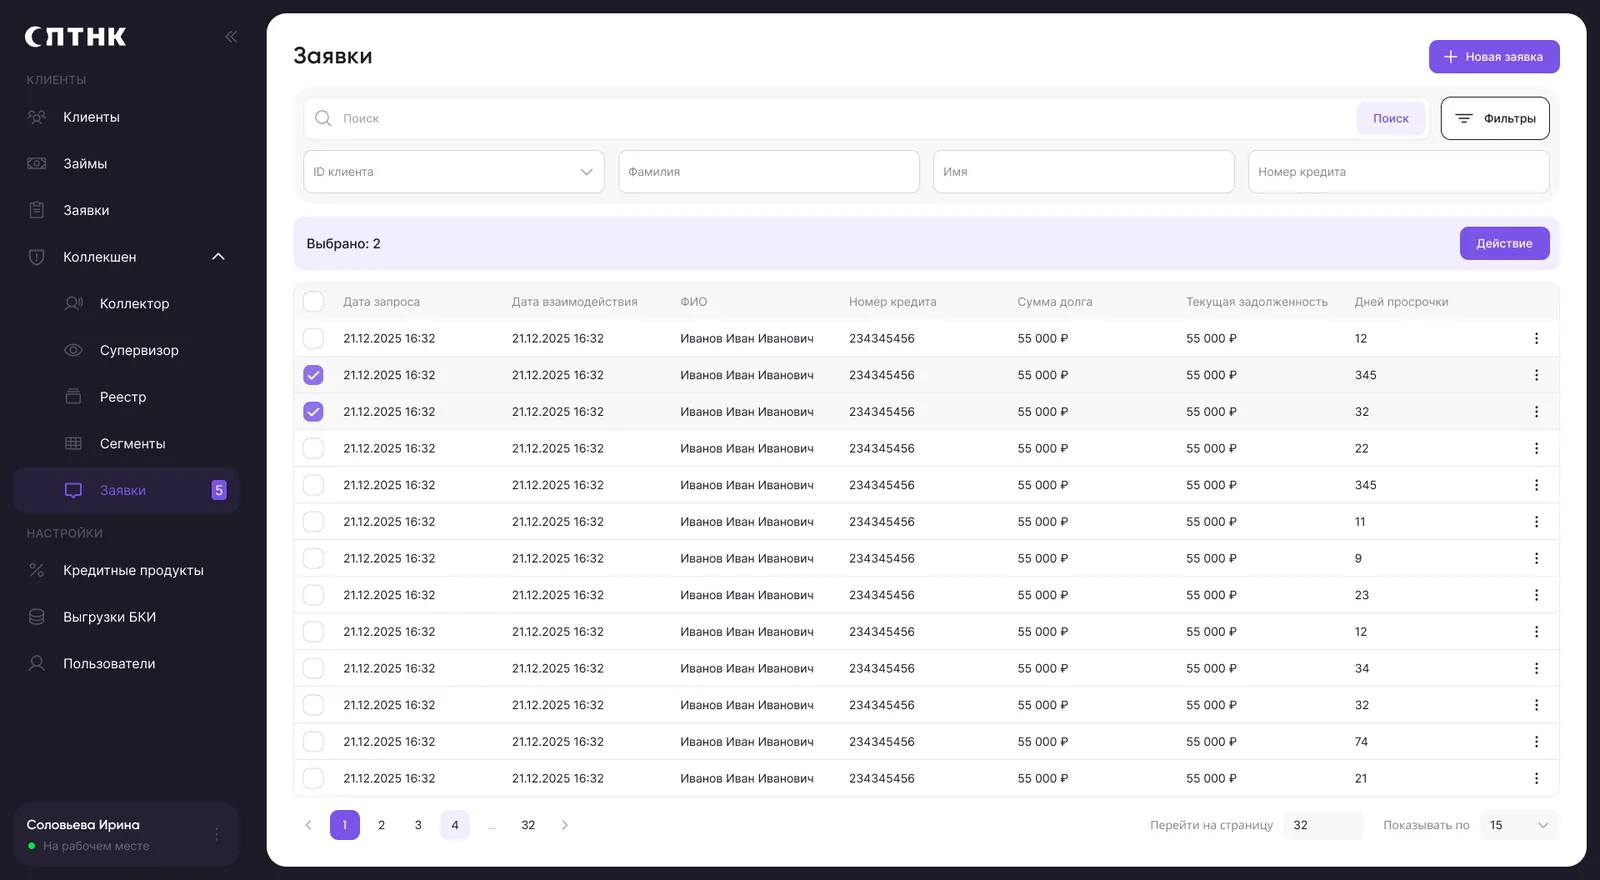Go to page 2 in pagination
Screen dimensions: 1600x880
(381, 825)
